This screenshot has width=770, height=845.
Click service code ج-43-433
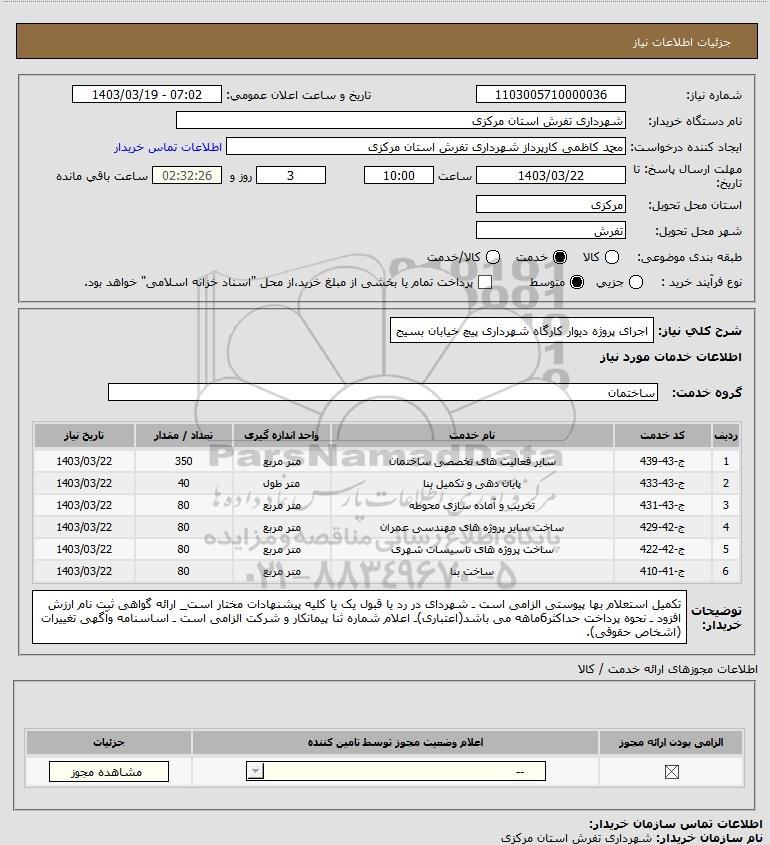point(662,483)
